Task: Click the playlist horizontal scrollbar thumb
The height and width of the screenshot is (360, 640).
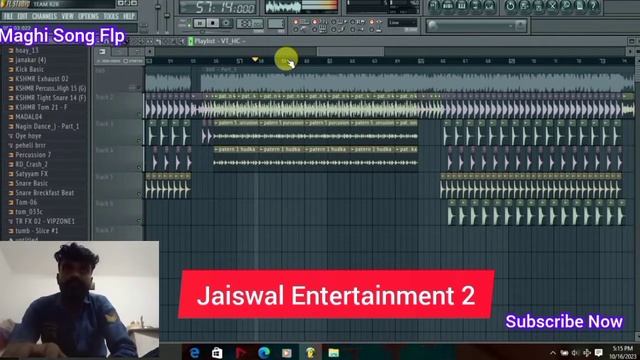Action: 351,51
